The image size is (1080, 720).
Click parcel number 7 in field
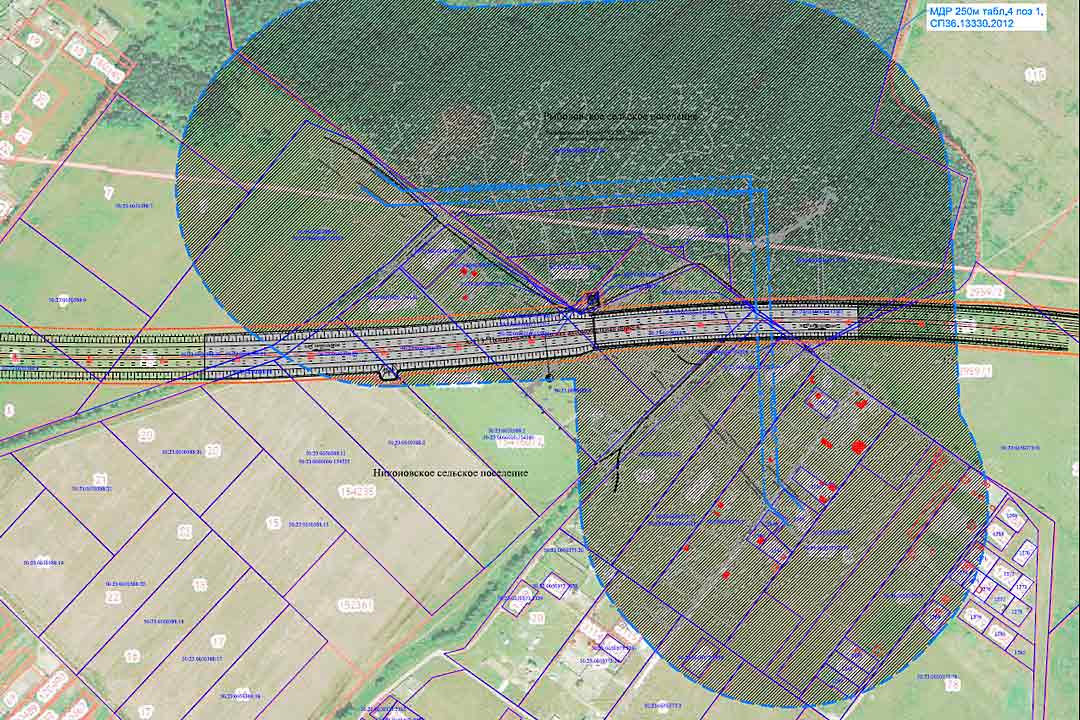click(108, 192)
